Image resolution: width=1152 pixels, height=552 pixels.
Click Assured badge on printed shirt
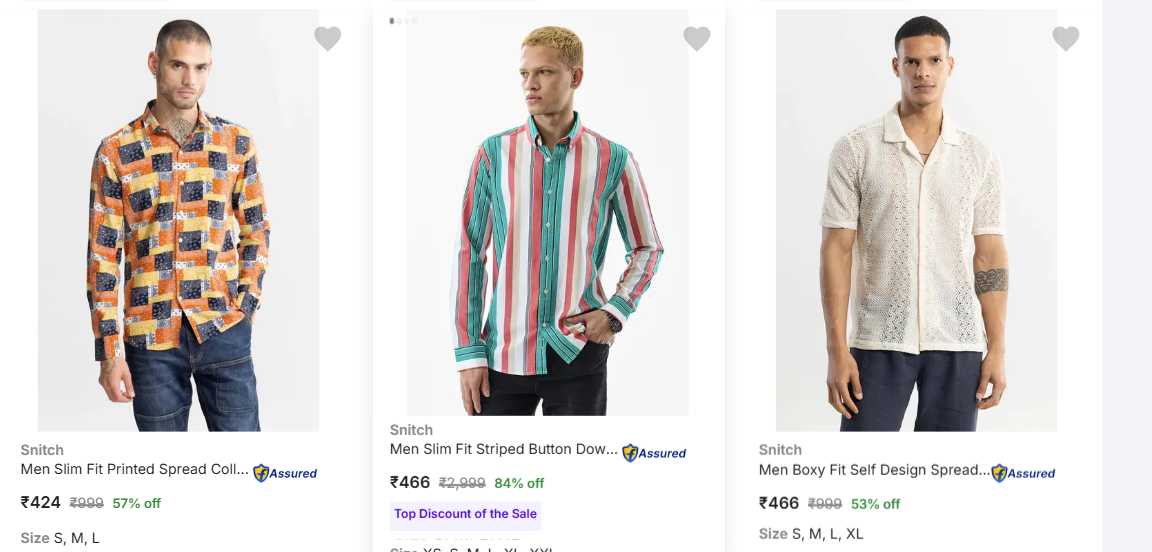[285, 473]
